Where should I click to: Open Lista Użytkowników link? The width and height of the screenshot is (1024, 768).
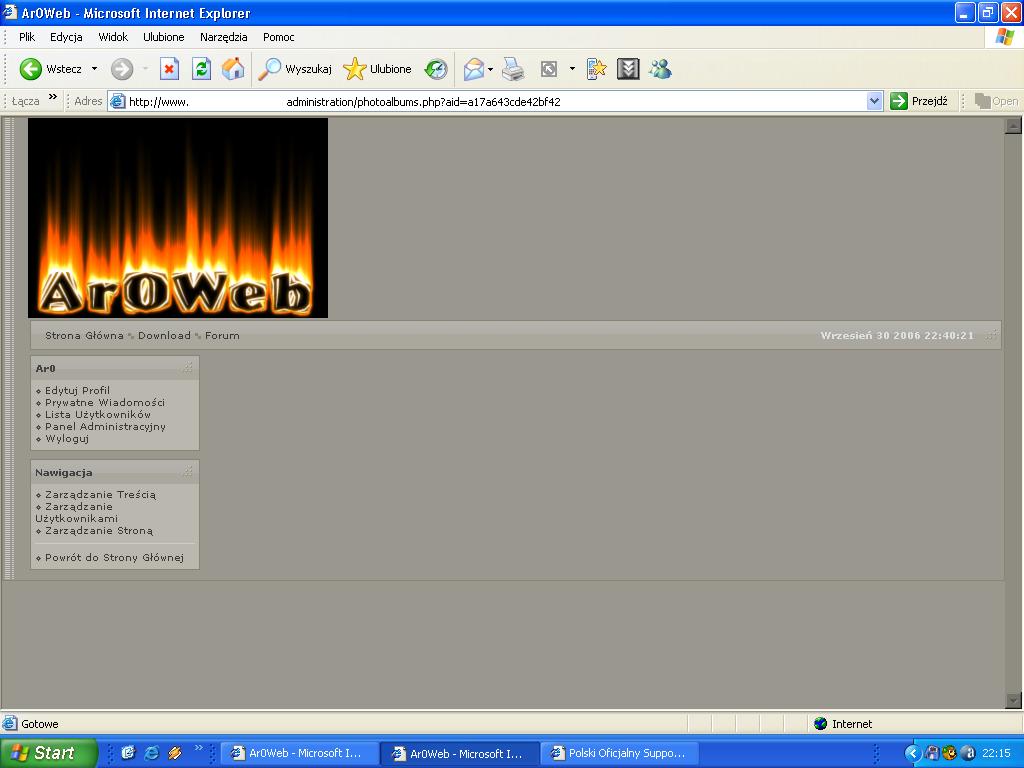[x=97, y=414]
